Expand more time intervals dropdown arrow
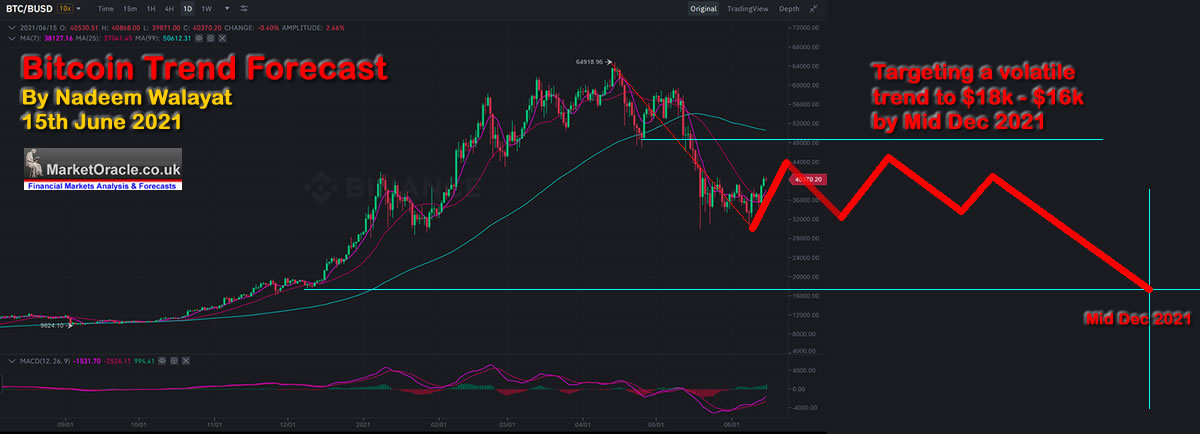 click(226, 8)
